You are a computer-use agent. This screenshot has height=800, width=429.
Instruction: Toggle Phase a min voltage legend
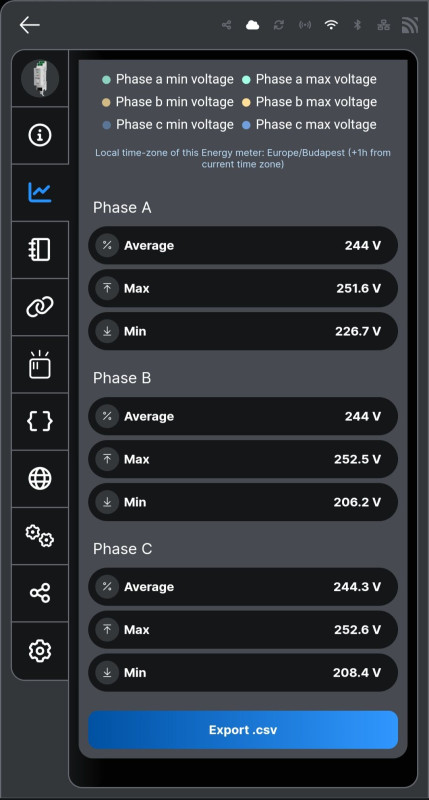(x=168, y=80)
